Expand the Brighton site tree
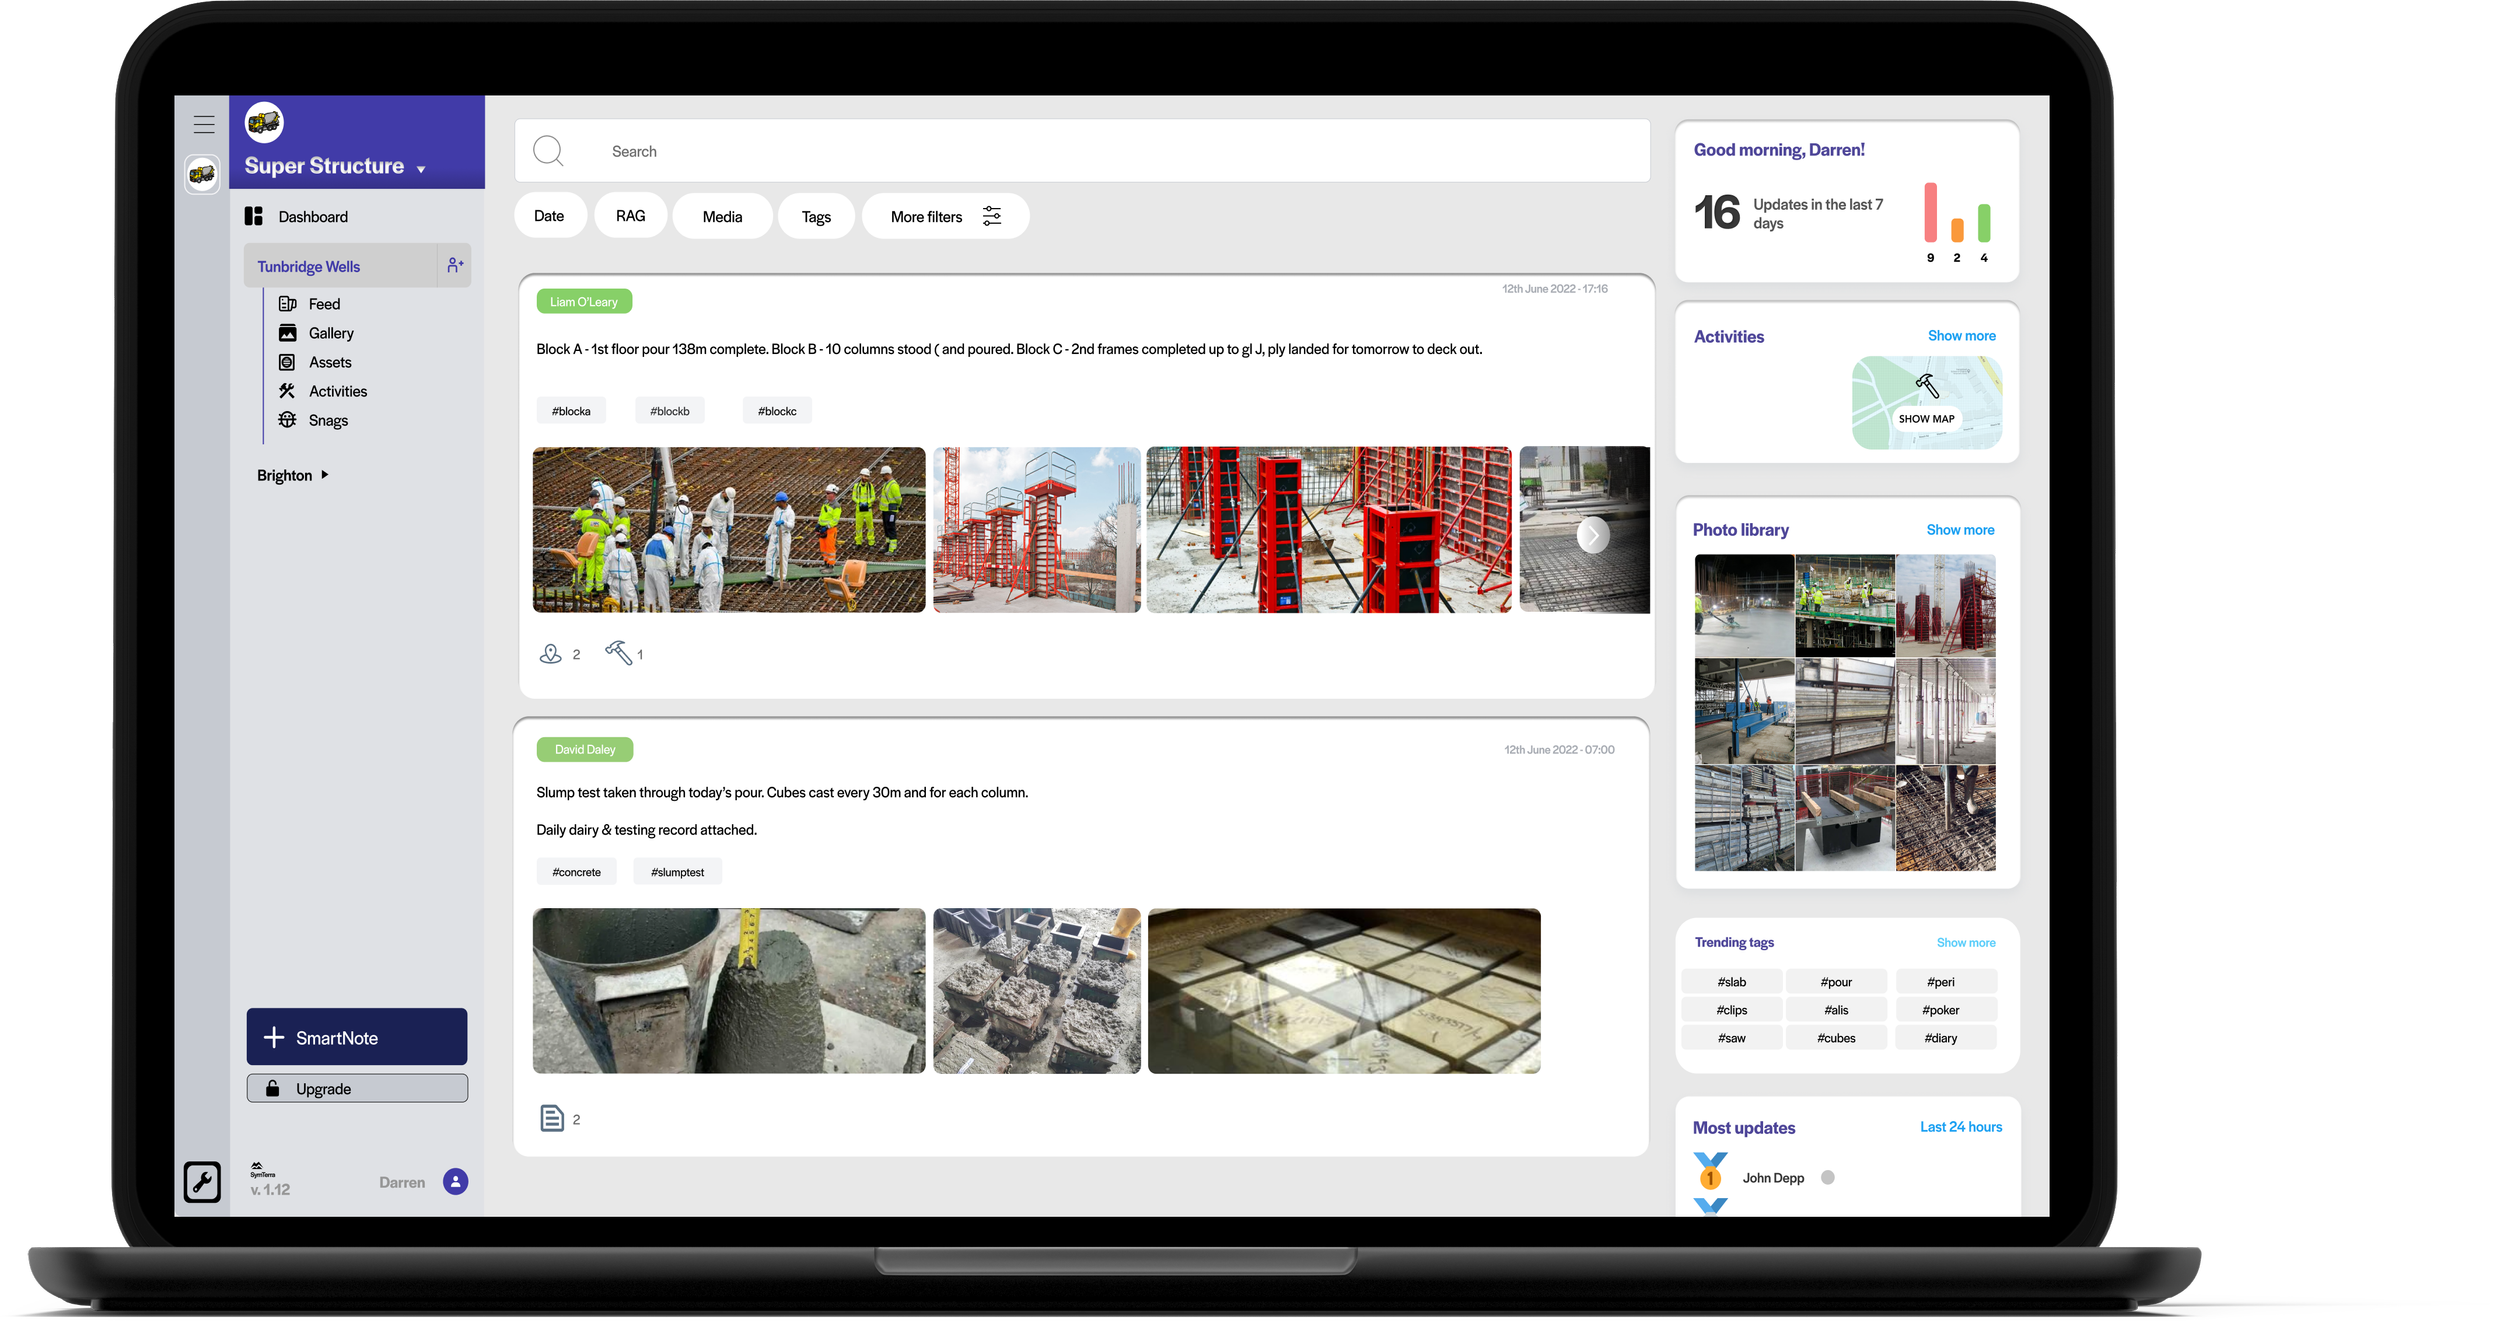This screenshot has height=1321, width=2500. 324,475
